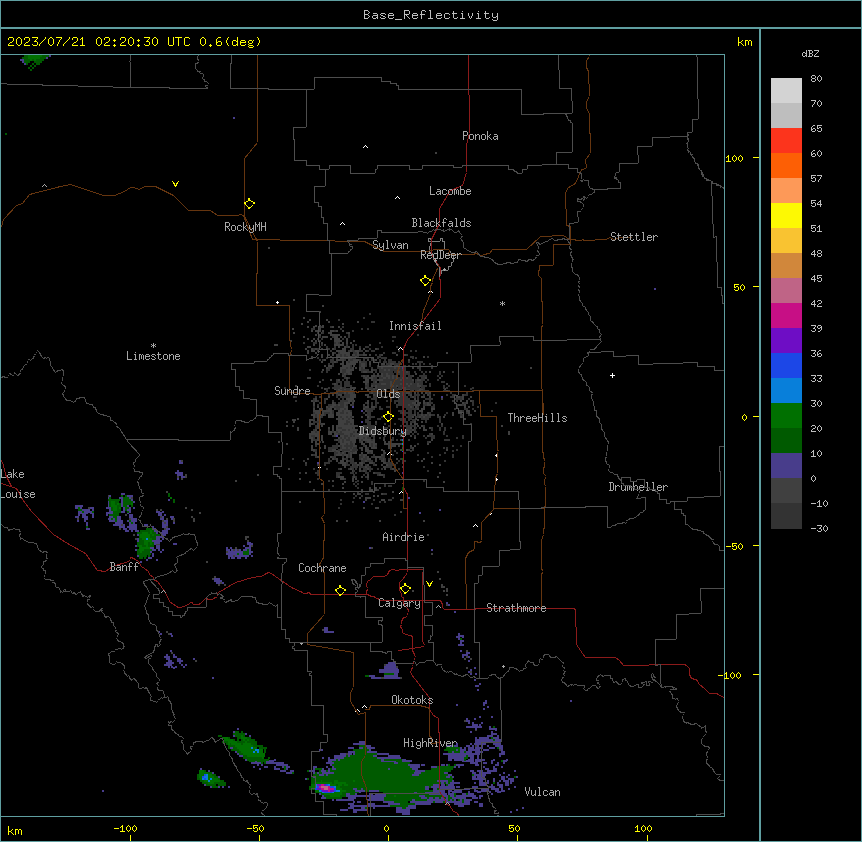Click the Cochrane label
Screen dimensions: 862x842
(322, 568)
